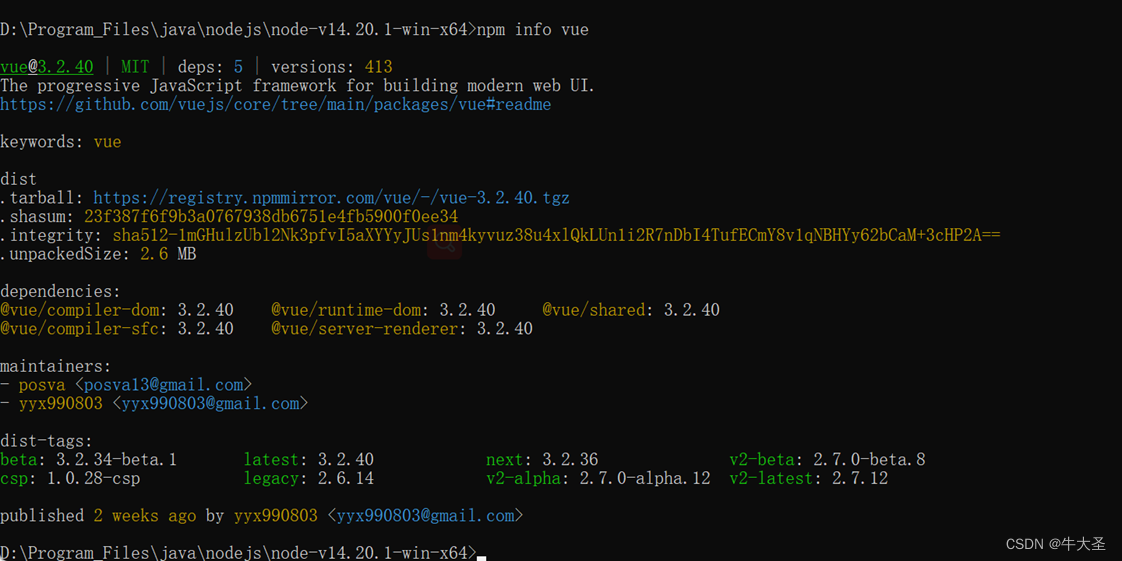
Task: Click the 'maintainers:' heading
Action: [56, 366]
